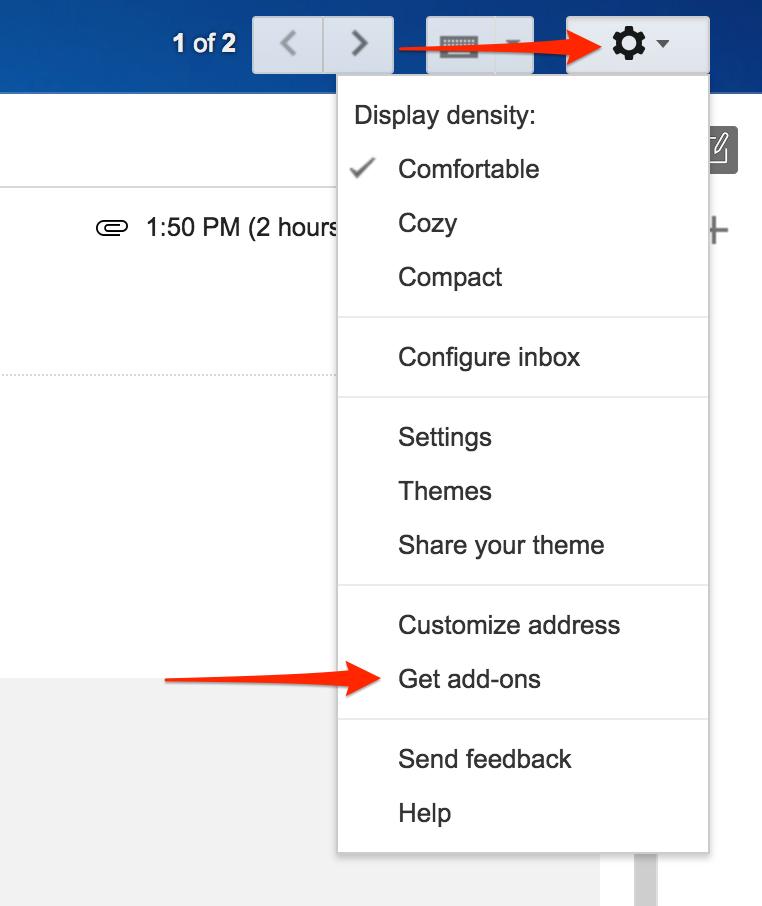Select Send feedback menu entry
This screenshot has width=762, height=906.
point(523,759)
